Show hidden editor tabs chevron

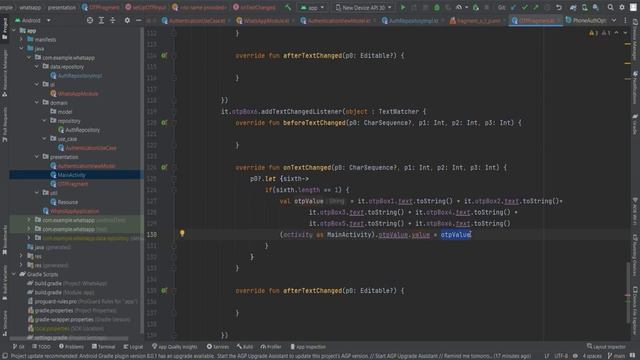614,20
